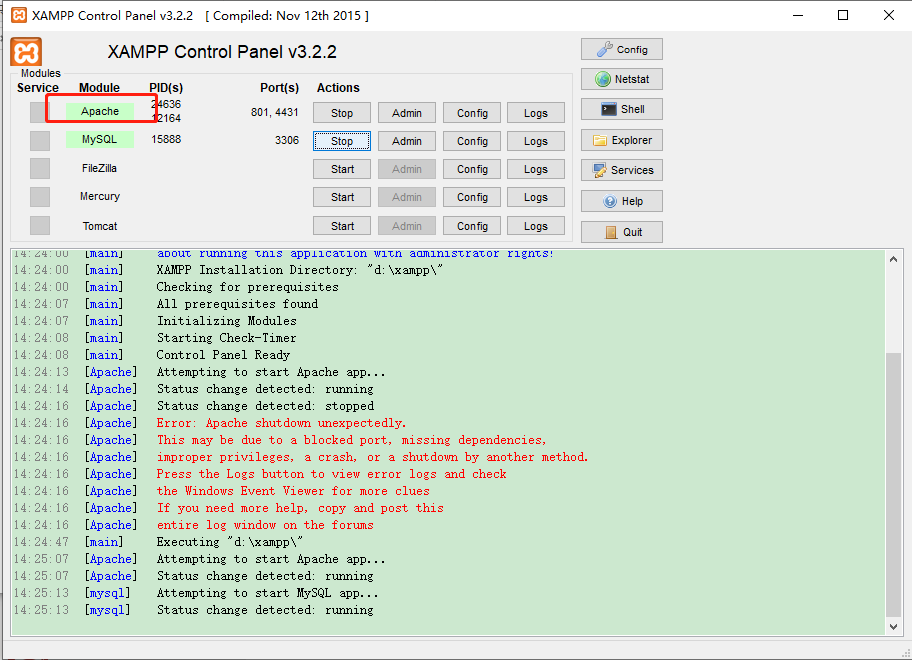Viewport: 912px width, 660px height.
Task: Click the Mercury Admin button
Action: 407,197
